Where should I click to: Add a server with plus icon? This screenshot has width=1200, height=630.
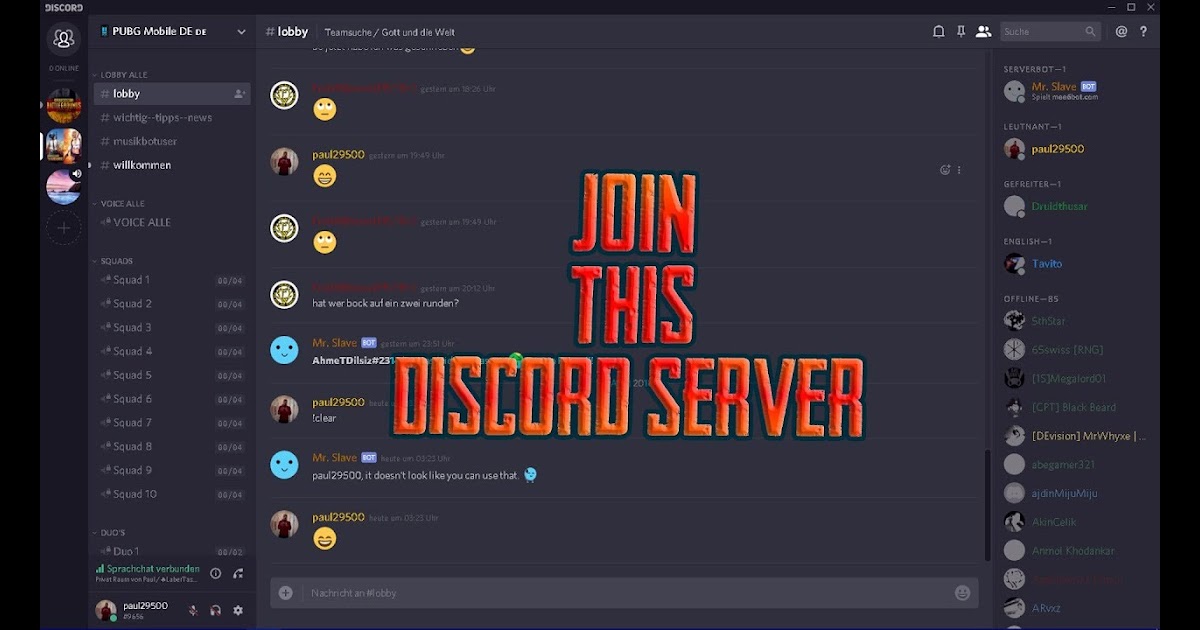click(x=64, y=228)
